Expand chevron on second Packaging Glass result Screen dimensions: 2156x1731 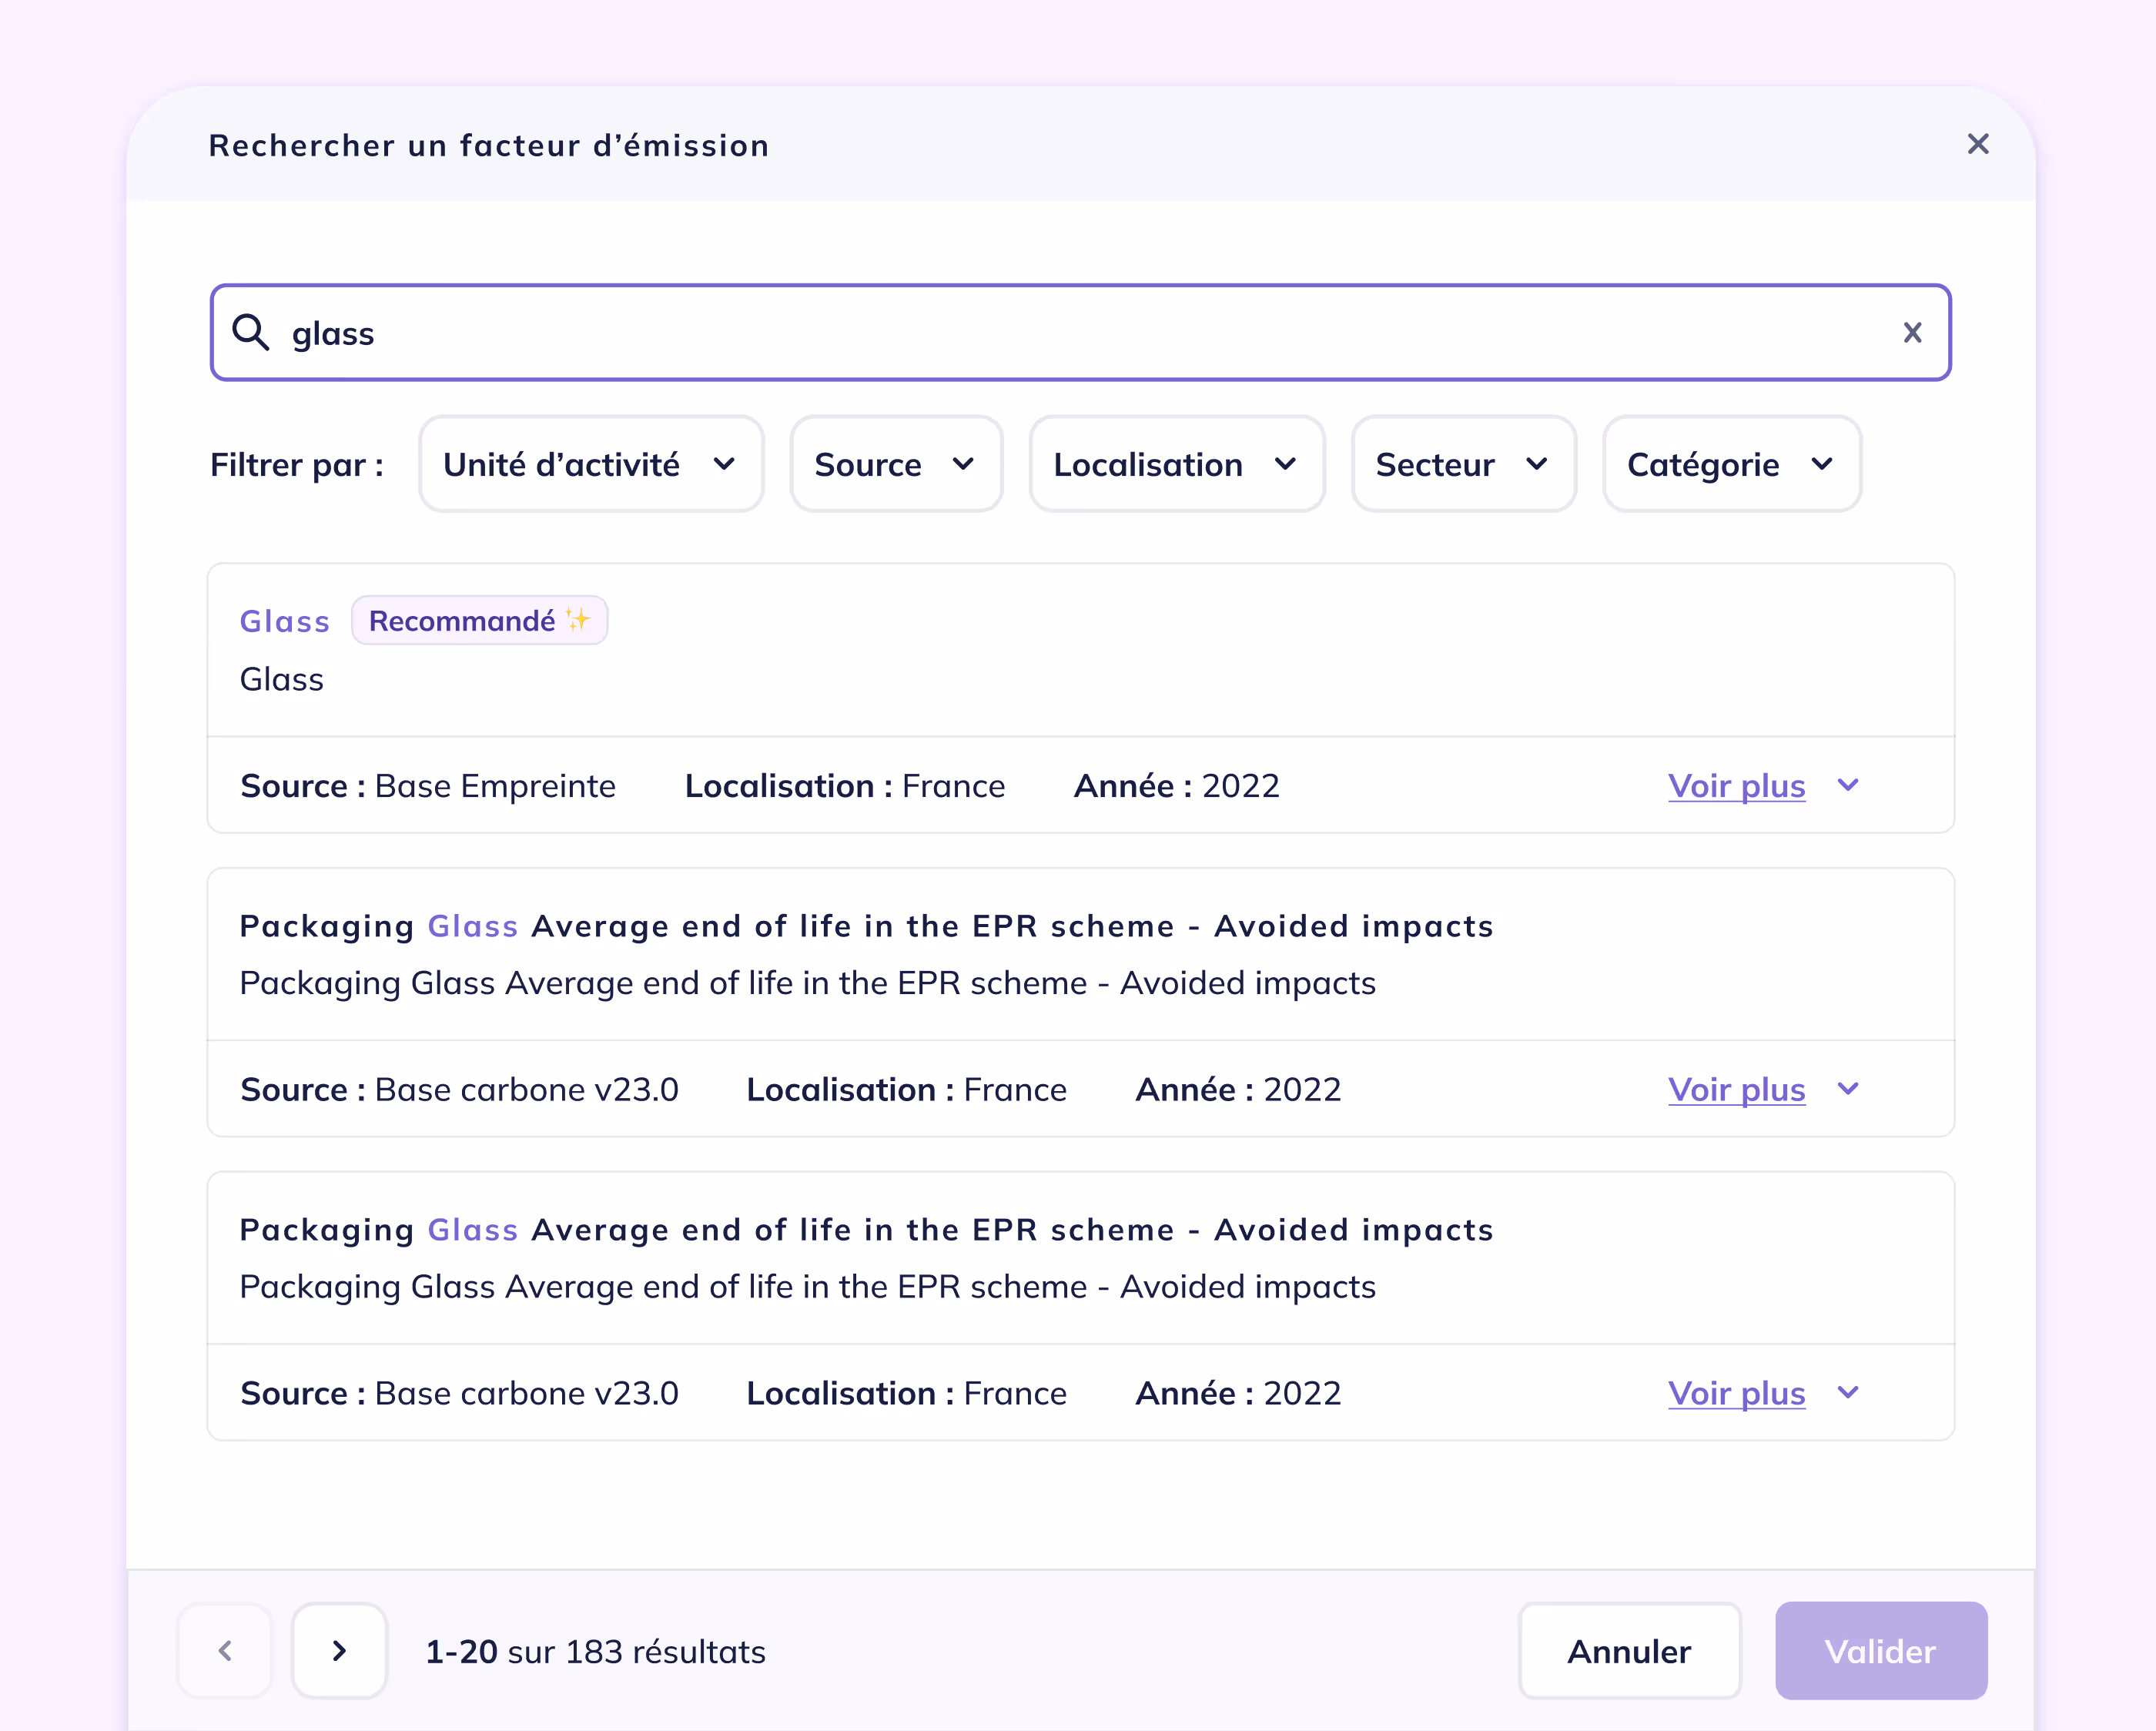point(1848,1089)
